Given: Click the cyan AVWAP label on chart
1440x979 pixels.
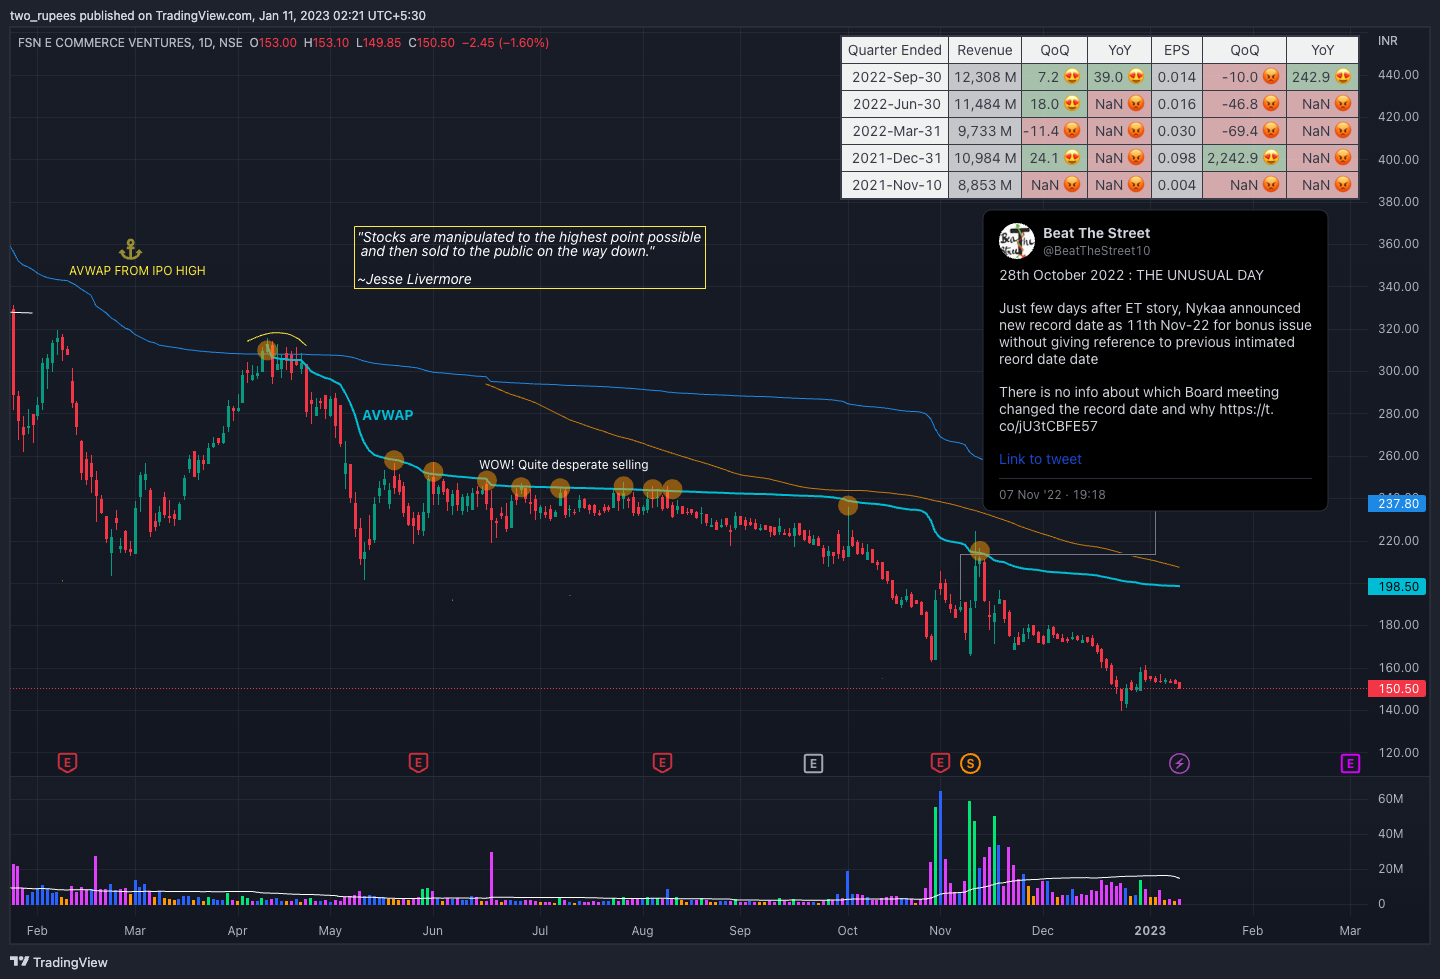Looking at the screenshot, I should pyautogui.click(x=387, y=415).
